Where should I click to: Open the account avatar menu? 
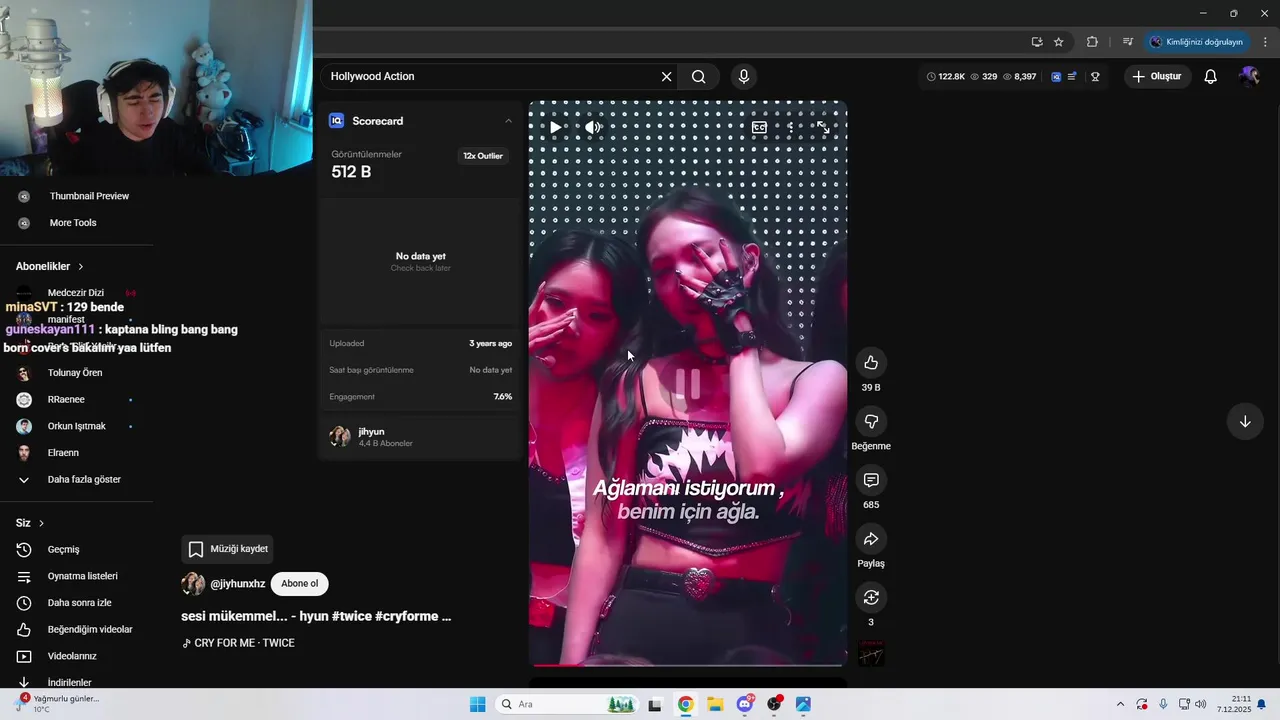tap(1248, 76)
